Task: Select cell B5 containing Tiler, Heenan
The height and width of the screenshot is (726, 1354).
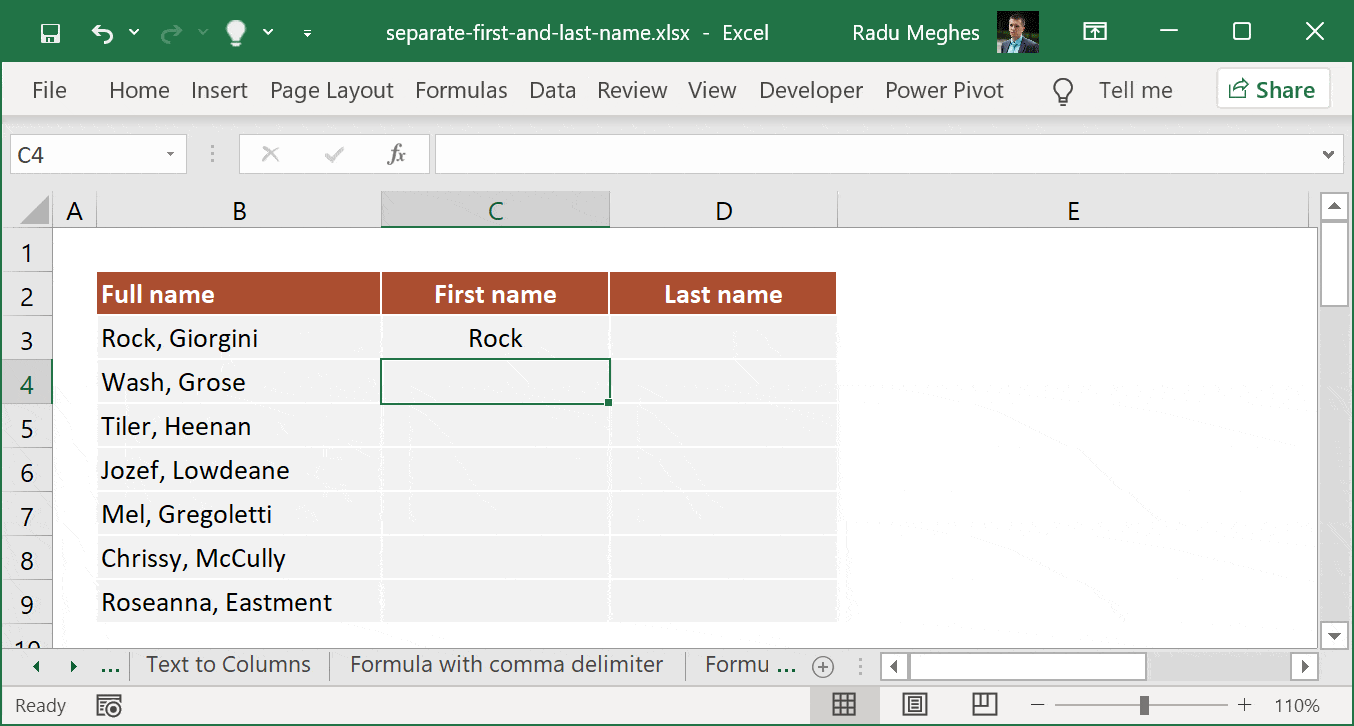Action: (x=239, y=425)
